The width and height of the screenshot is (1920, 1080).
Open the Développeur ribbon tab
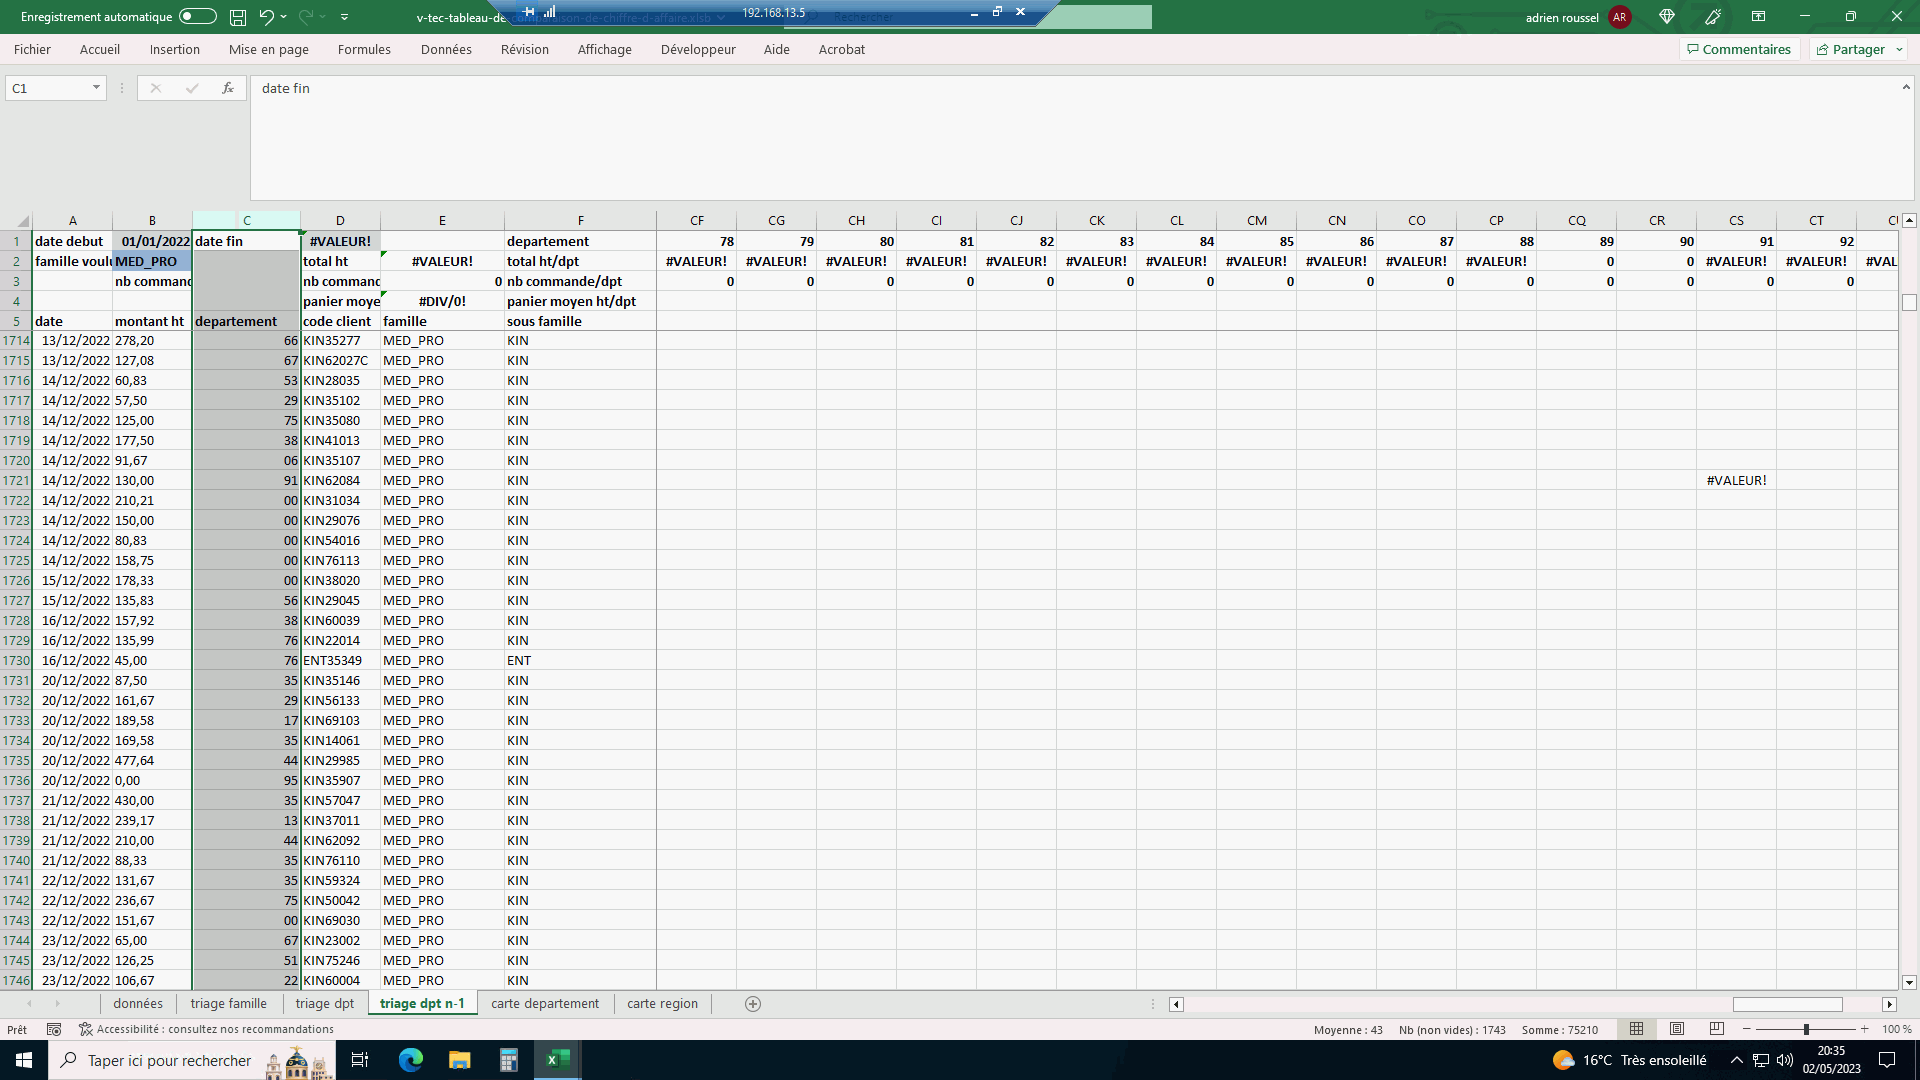pyautogui.click(x=697, y=49)
